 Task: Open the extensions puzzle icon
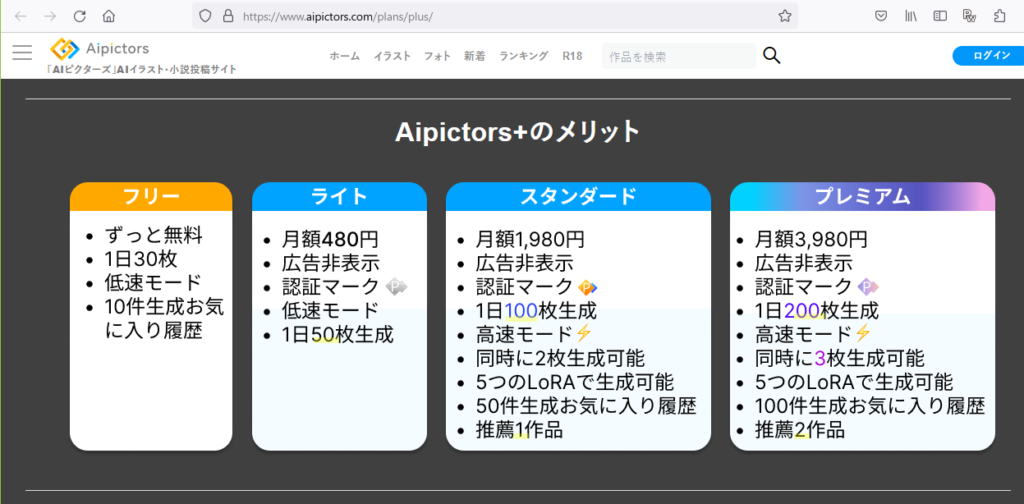coord(999,16)
